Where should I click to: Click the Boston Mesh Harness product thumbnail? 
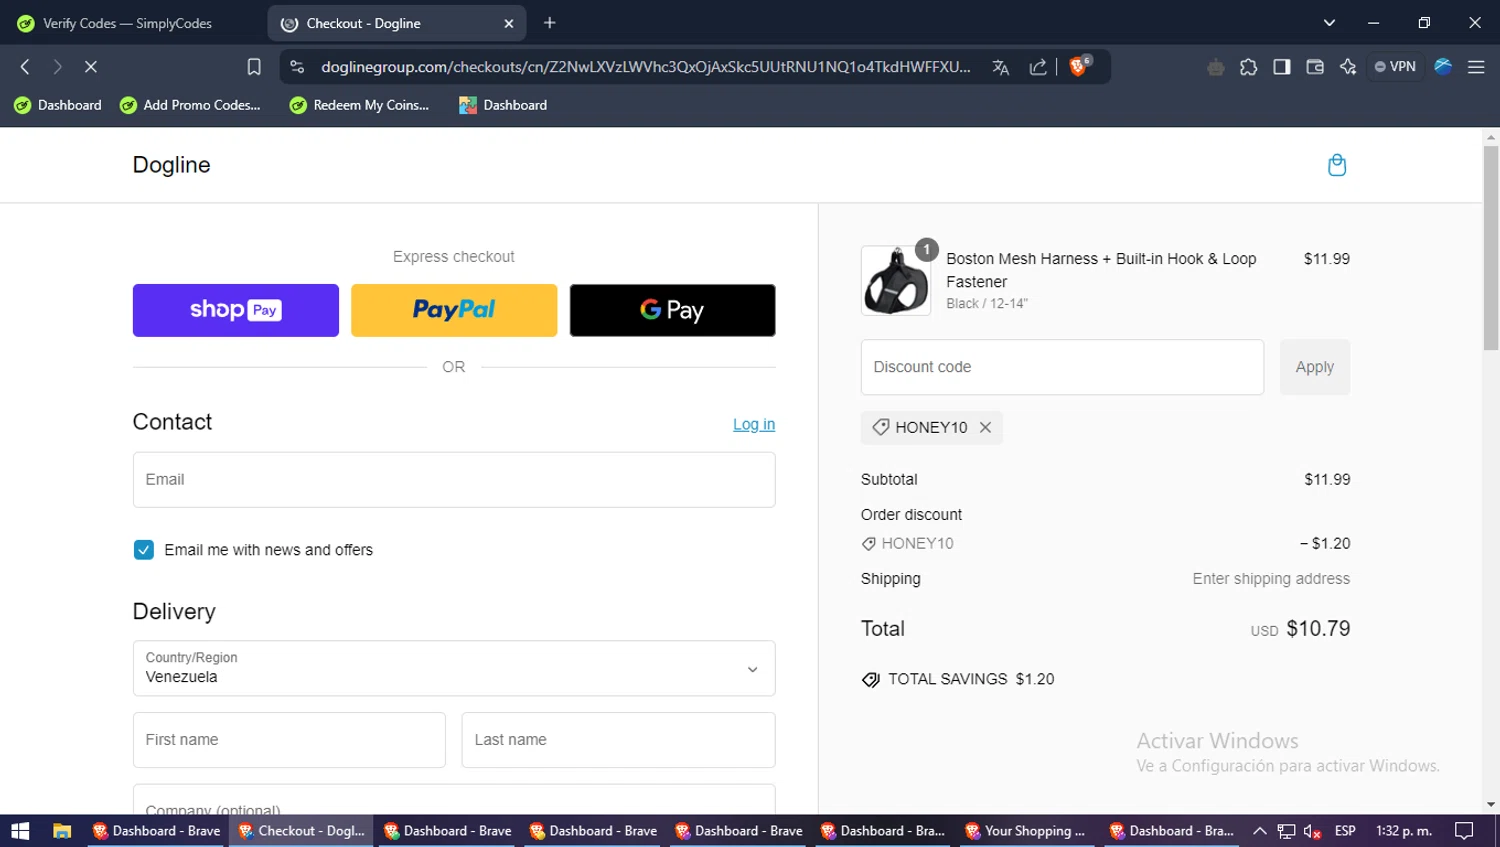point(896,281)
